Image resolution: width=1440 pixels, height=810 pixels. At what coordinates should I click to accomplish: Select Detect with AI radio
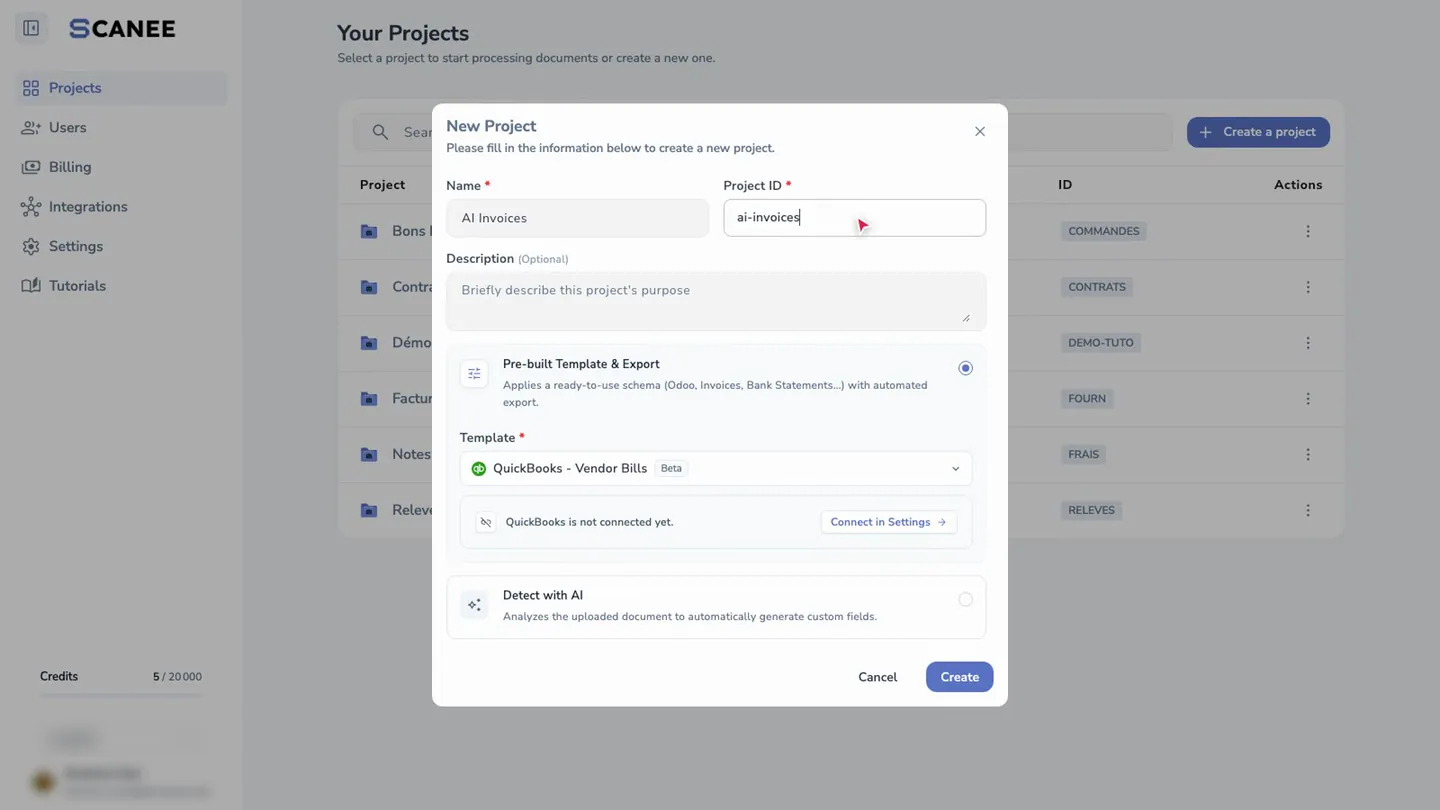[965, 600]
